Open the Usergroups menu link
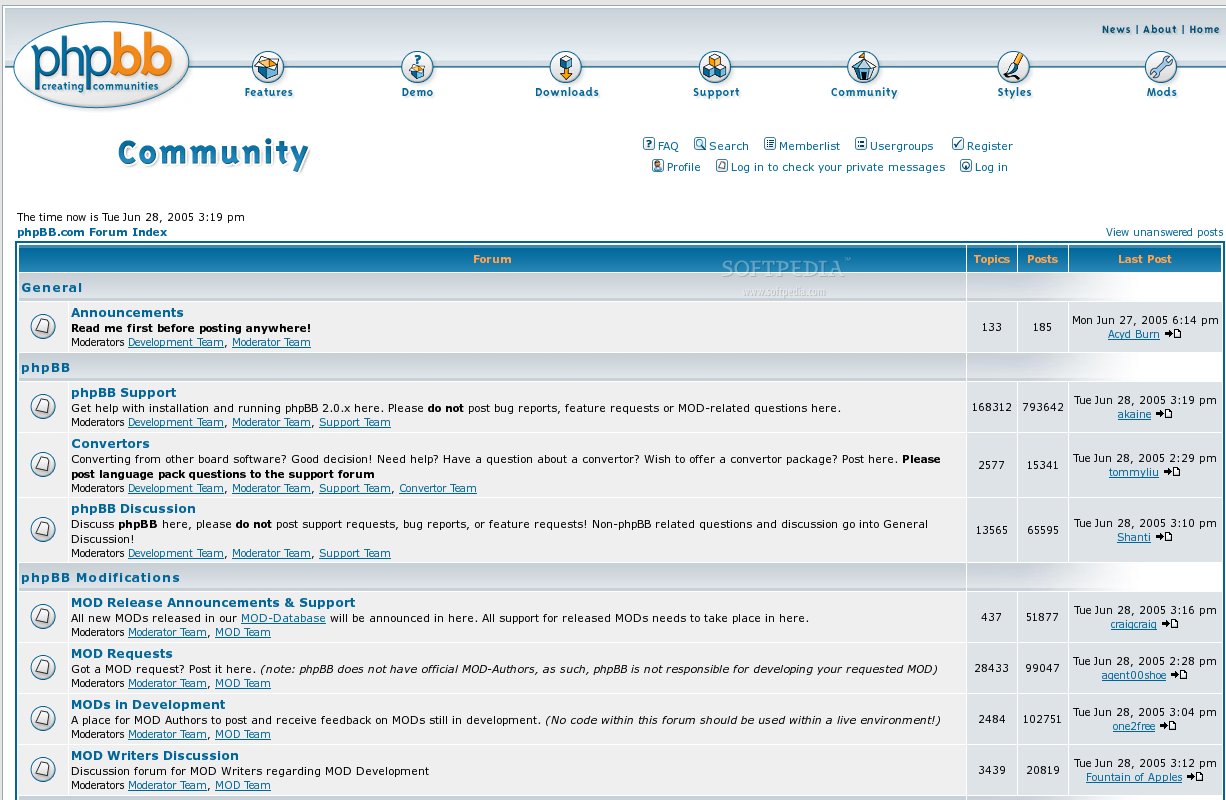 [x=901, y=146]
